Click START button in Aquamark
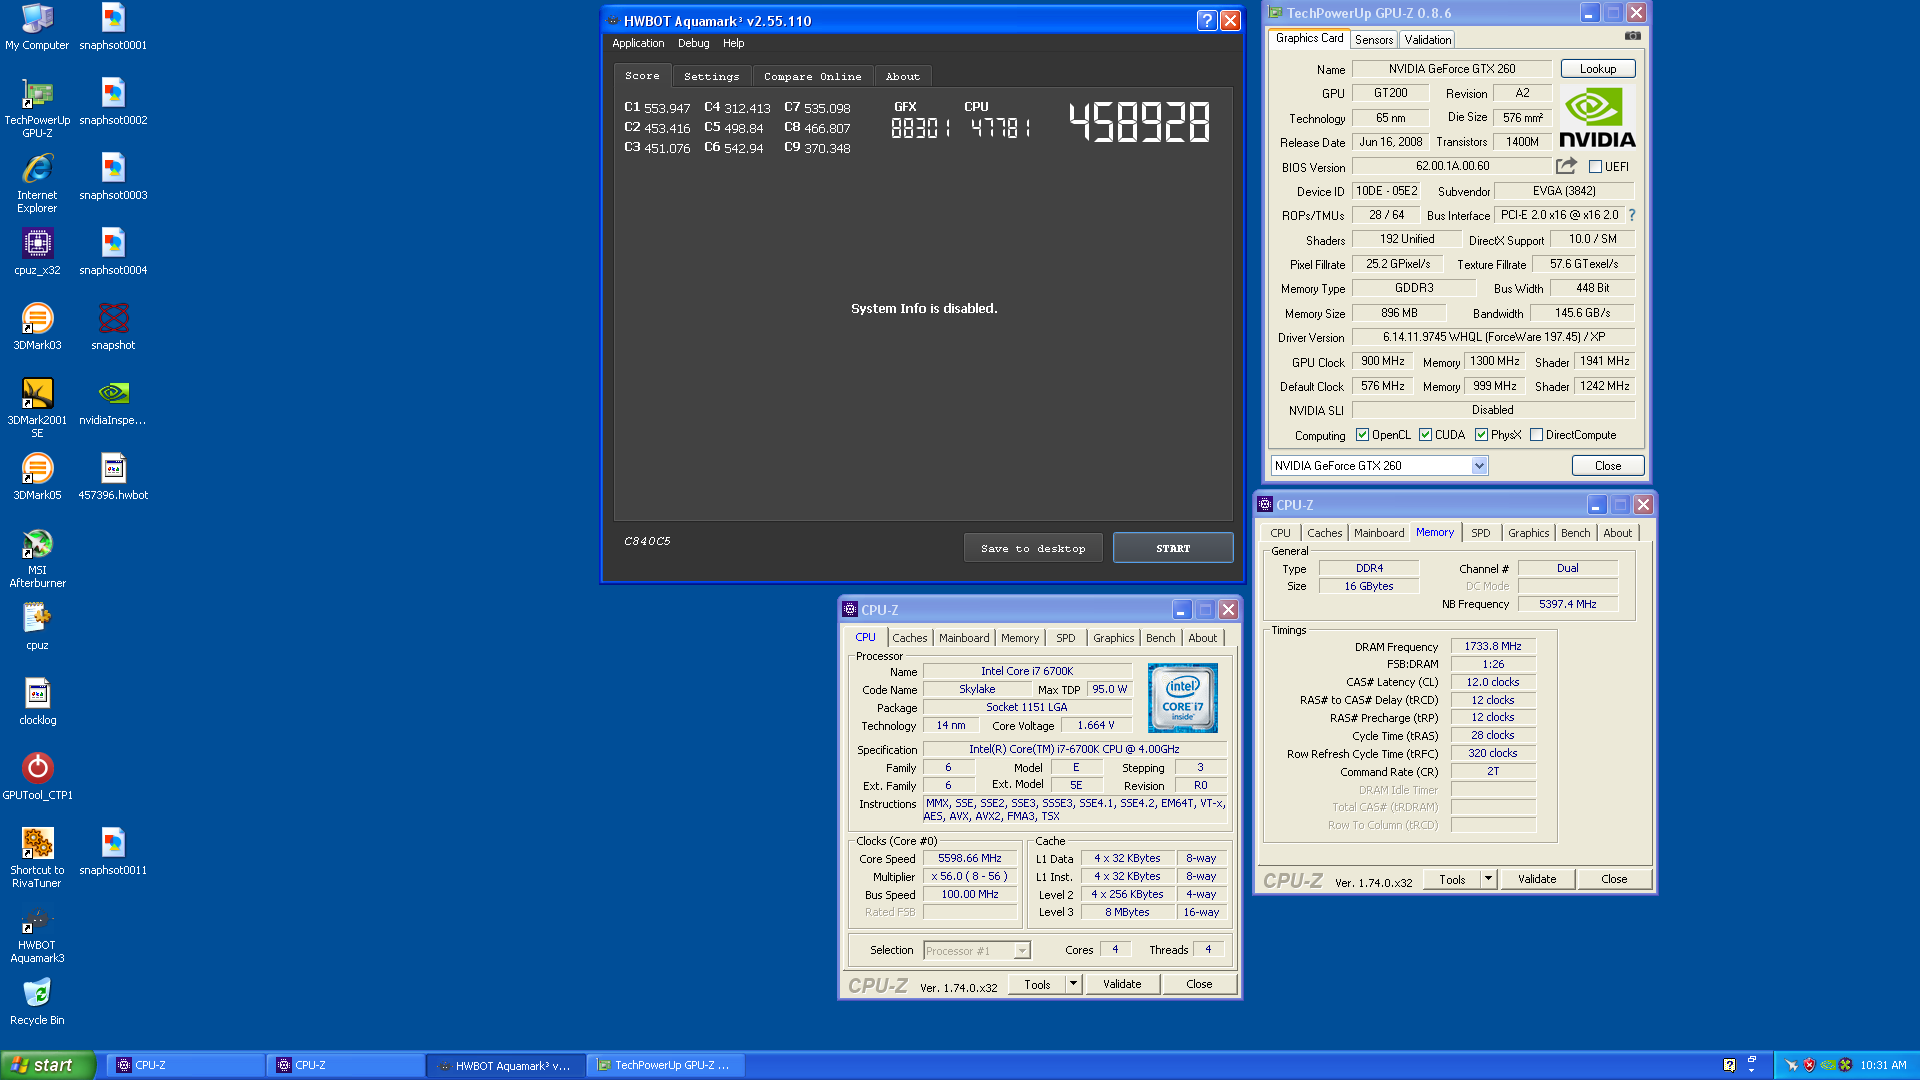1920x1080 pixels. [x=1173, y=548]
